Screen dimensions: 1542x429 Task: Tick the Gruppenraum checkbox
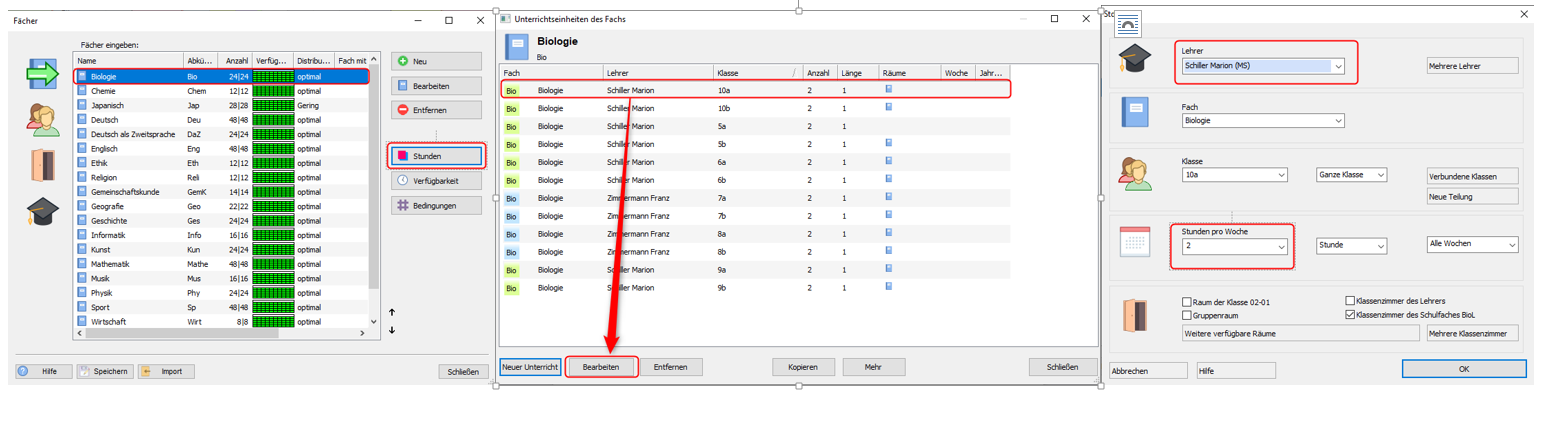coord(1187,315)
